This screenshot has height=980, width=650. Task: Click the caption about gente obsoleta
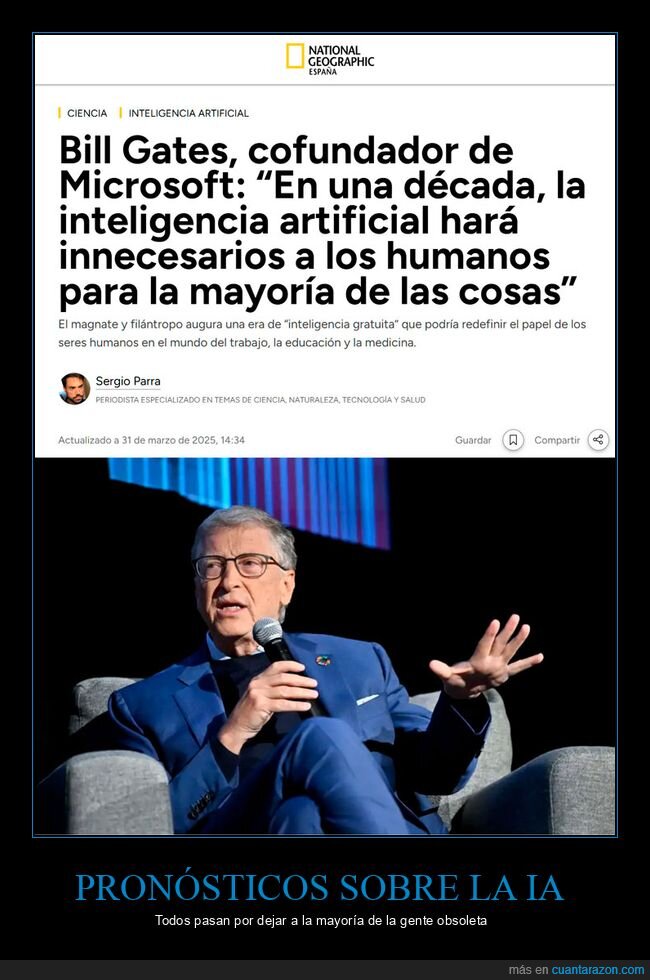click(321, 921)
